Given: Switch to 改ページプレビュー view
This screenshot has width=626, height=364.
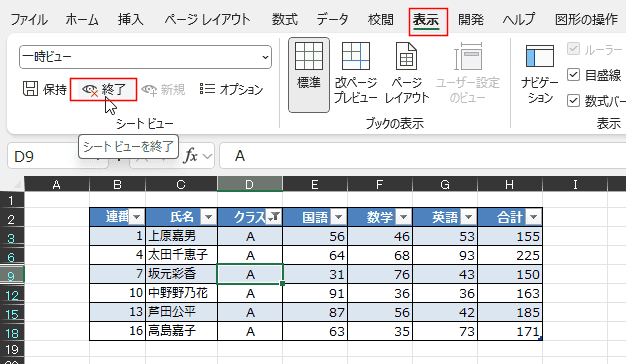Looking at the screenshot, I should 355,74.
